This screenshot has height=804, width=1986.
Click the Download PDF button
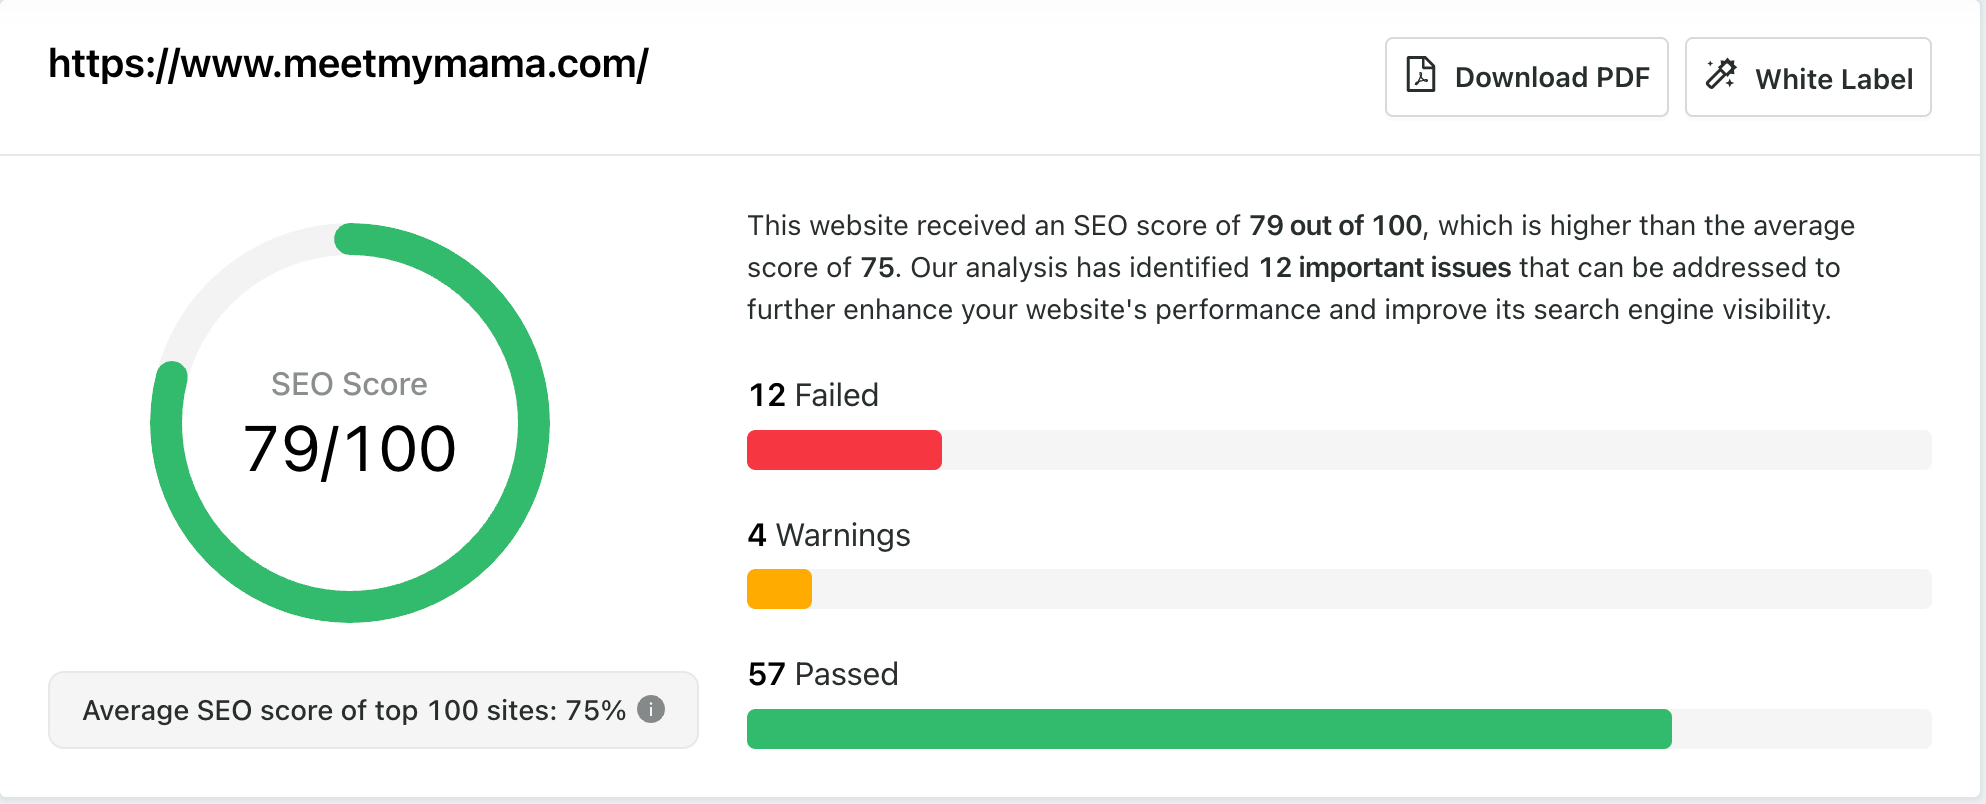pos(1526,77)
